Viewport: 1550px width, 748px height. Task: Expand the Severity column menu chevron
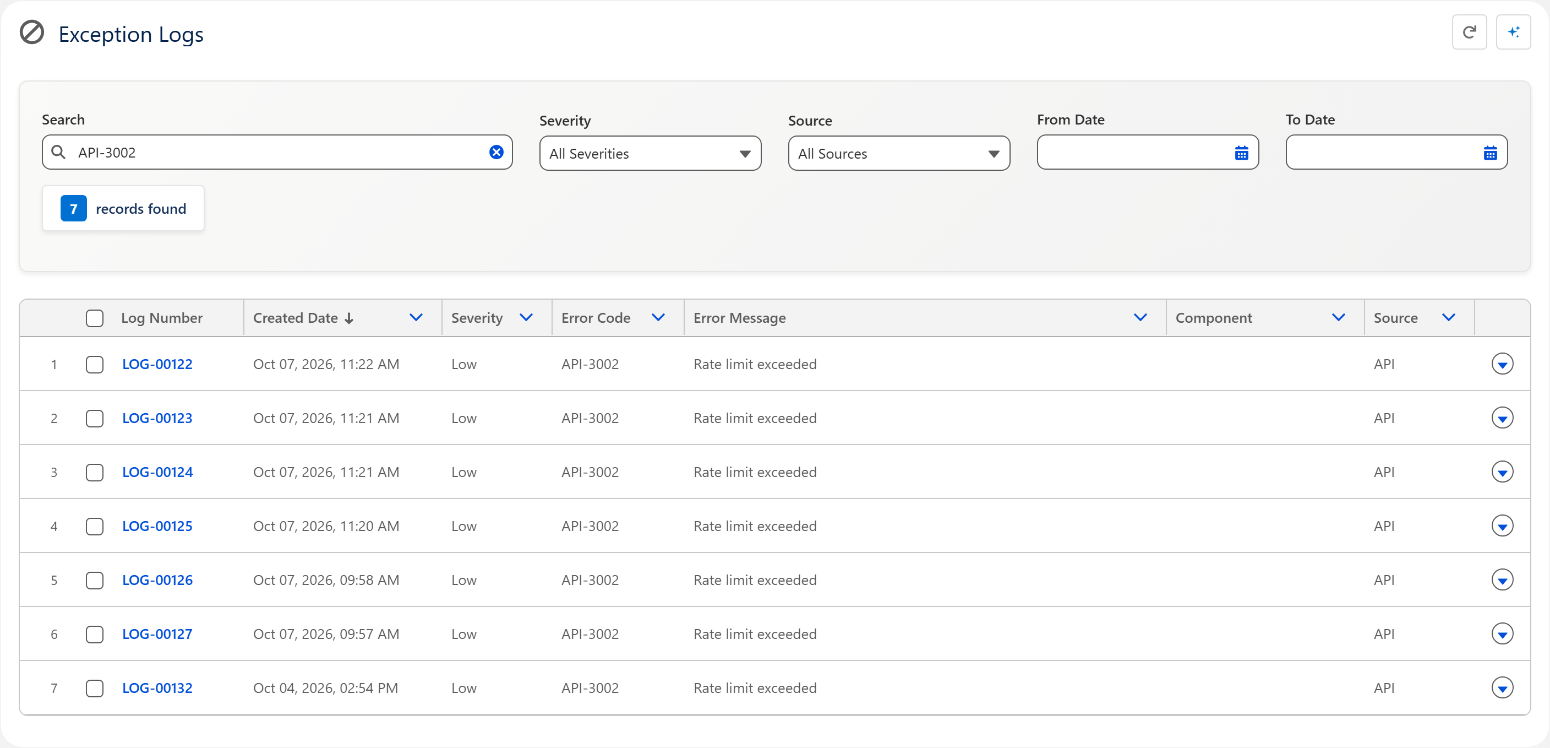pyautogui.click(x=526, y=318)
